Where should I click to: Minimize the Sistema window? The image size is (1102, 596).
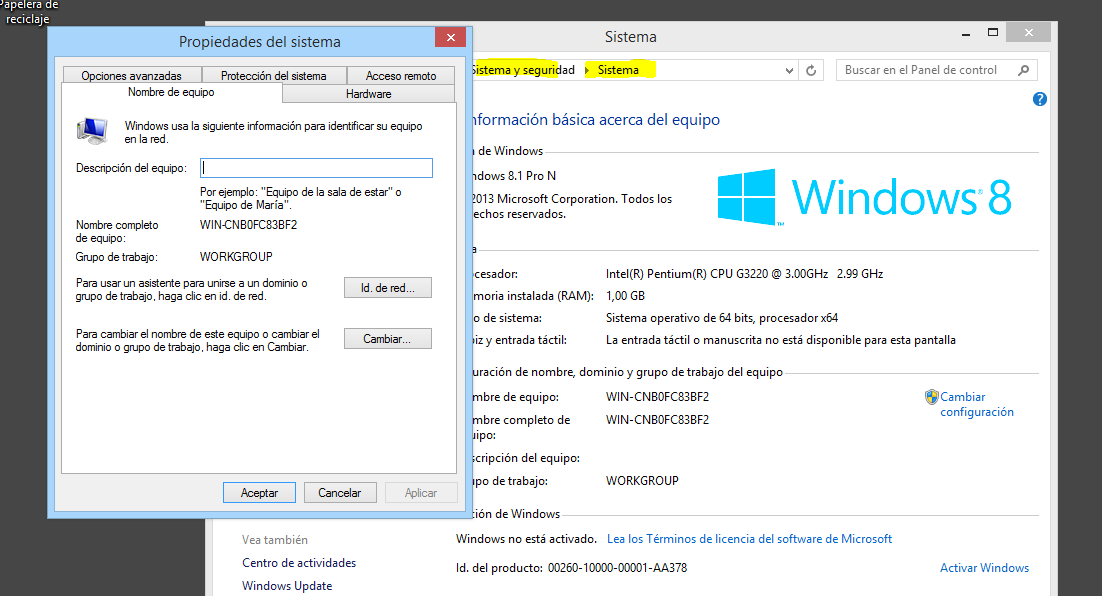click(966, 33)
